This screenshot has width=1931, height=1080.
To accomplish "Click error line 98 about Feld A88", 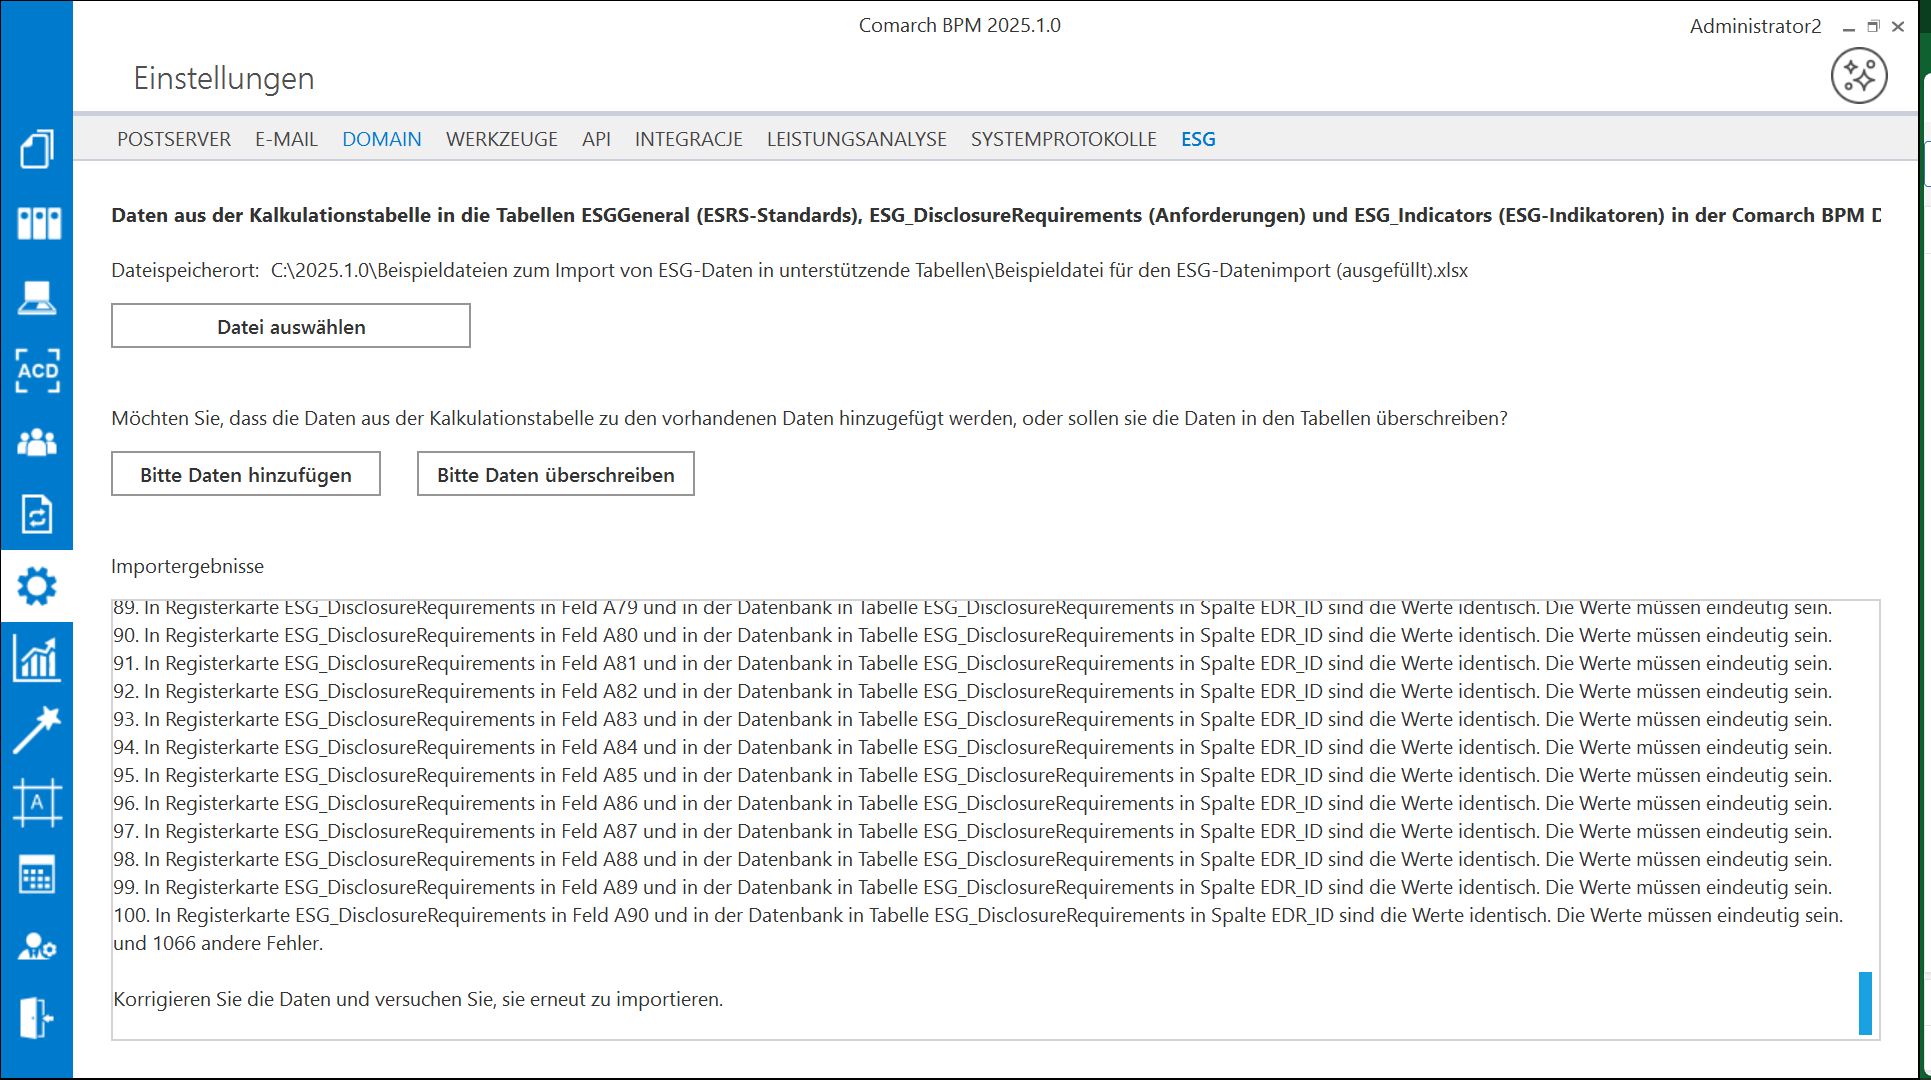I will [973, 859].
